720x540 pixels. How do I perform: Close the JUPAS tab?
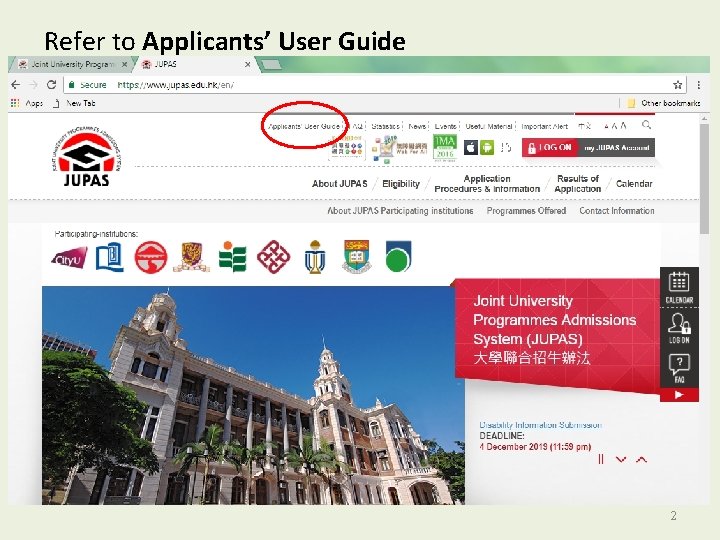(x=248, y=64)
